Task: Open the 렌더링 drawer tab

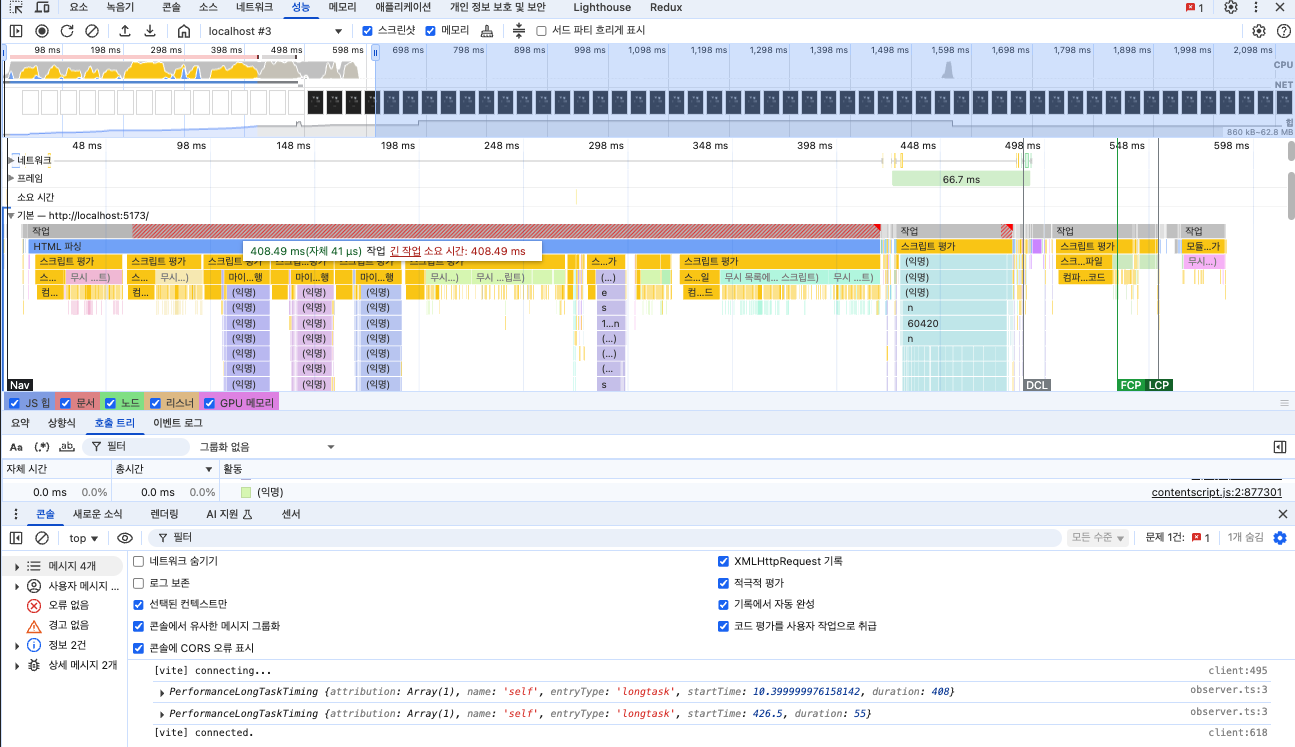Action: (x=164, y=514)
